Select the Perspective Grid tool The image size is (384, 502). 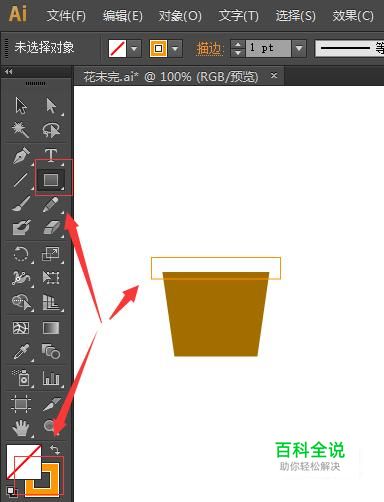pos(51,302)
